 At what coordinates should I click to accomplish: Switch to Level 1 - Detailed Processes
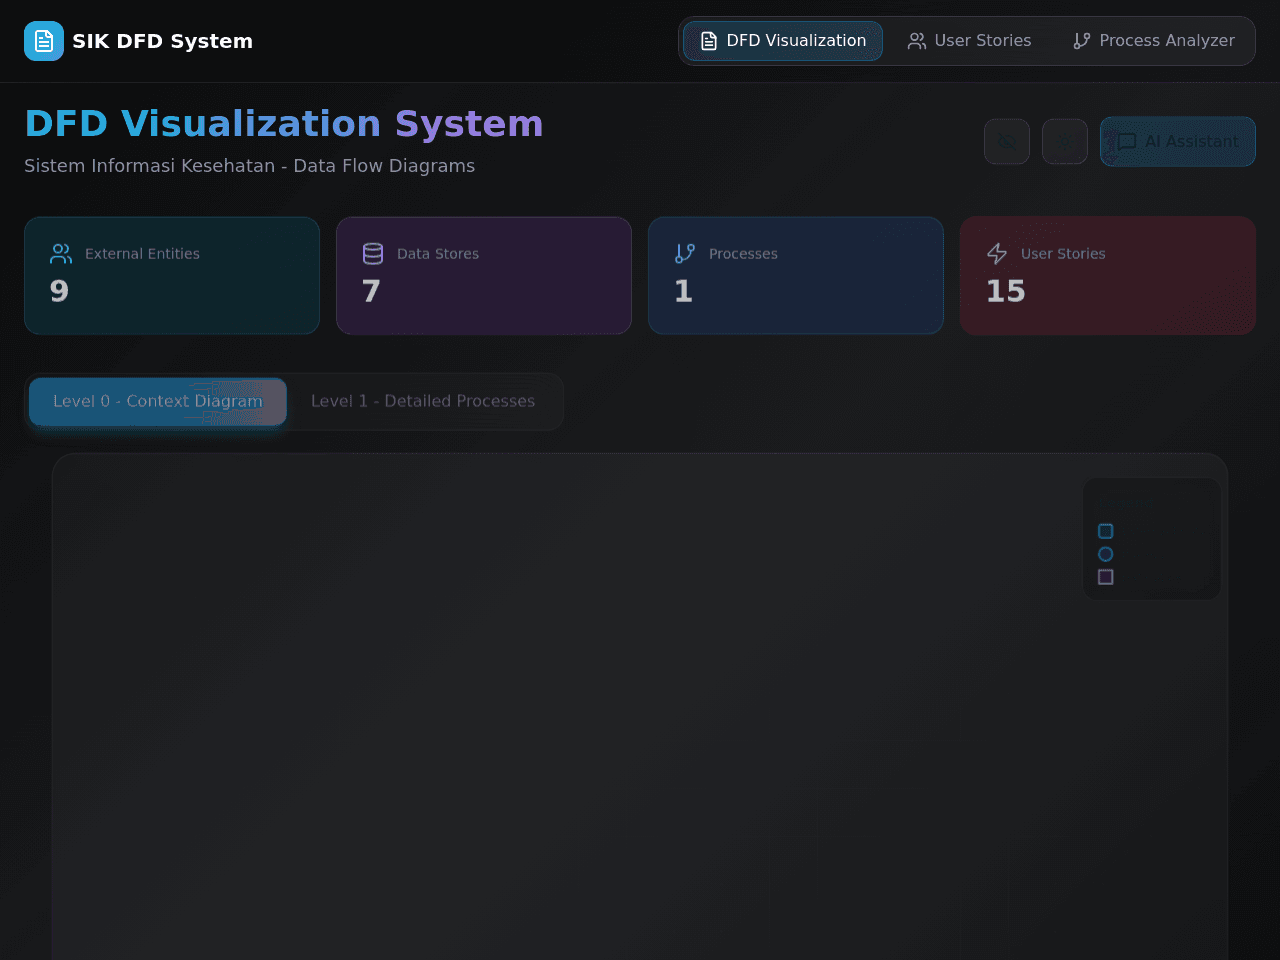(x=423, y=401)
